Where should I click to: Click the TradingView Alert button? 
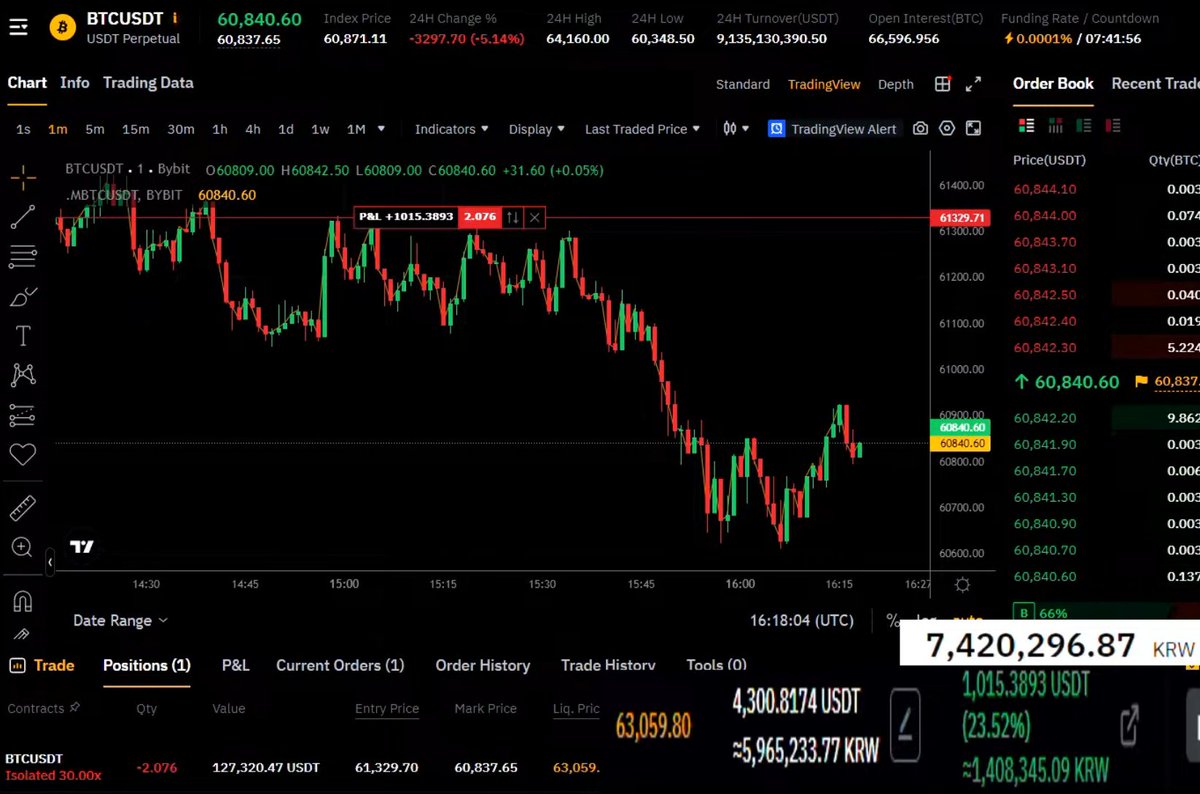(x=833, y=129)
